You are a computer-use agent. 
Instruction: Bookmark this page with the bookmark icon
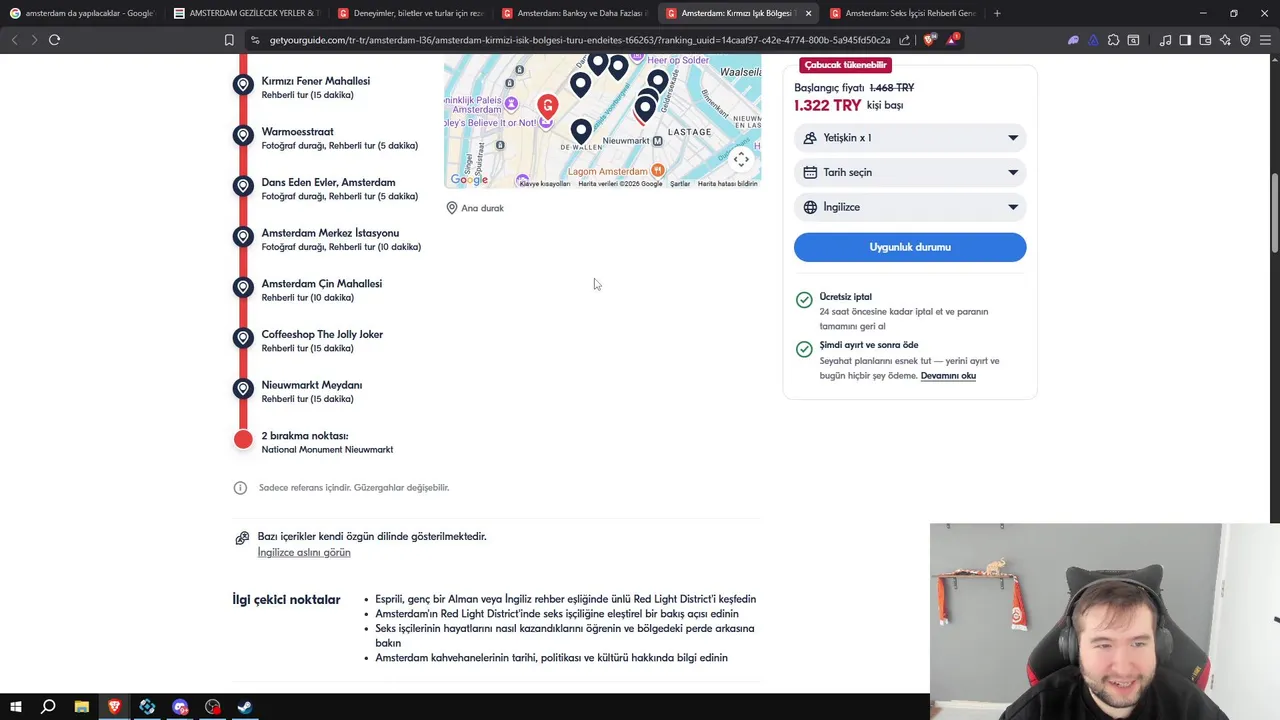pyautogui.click(x=229, y=40)
